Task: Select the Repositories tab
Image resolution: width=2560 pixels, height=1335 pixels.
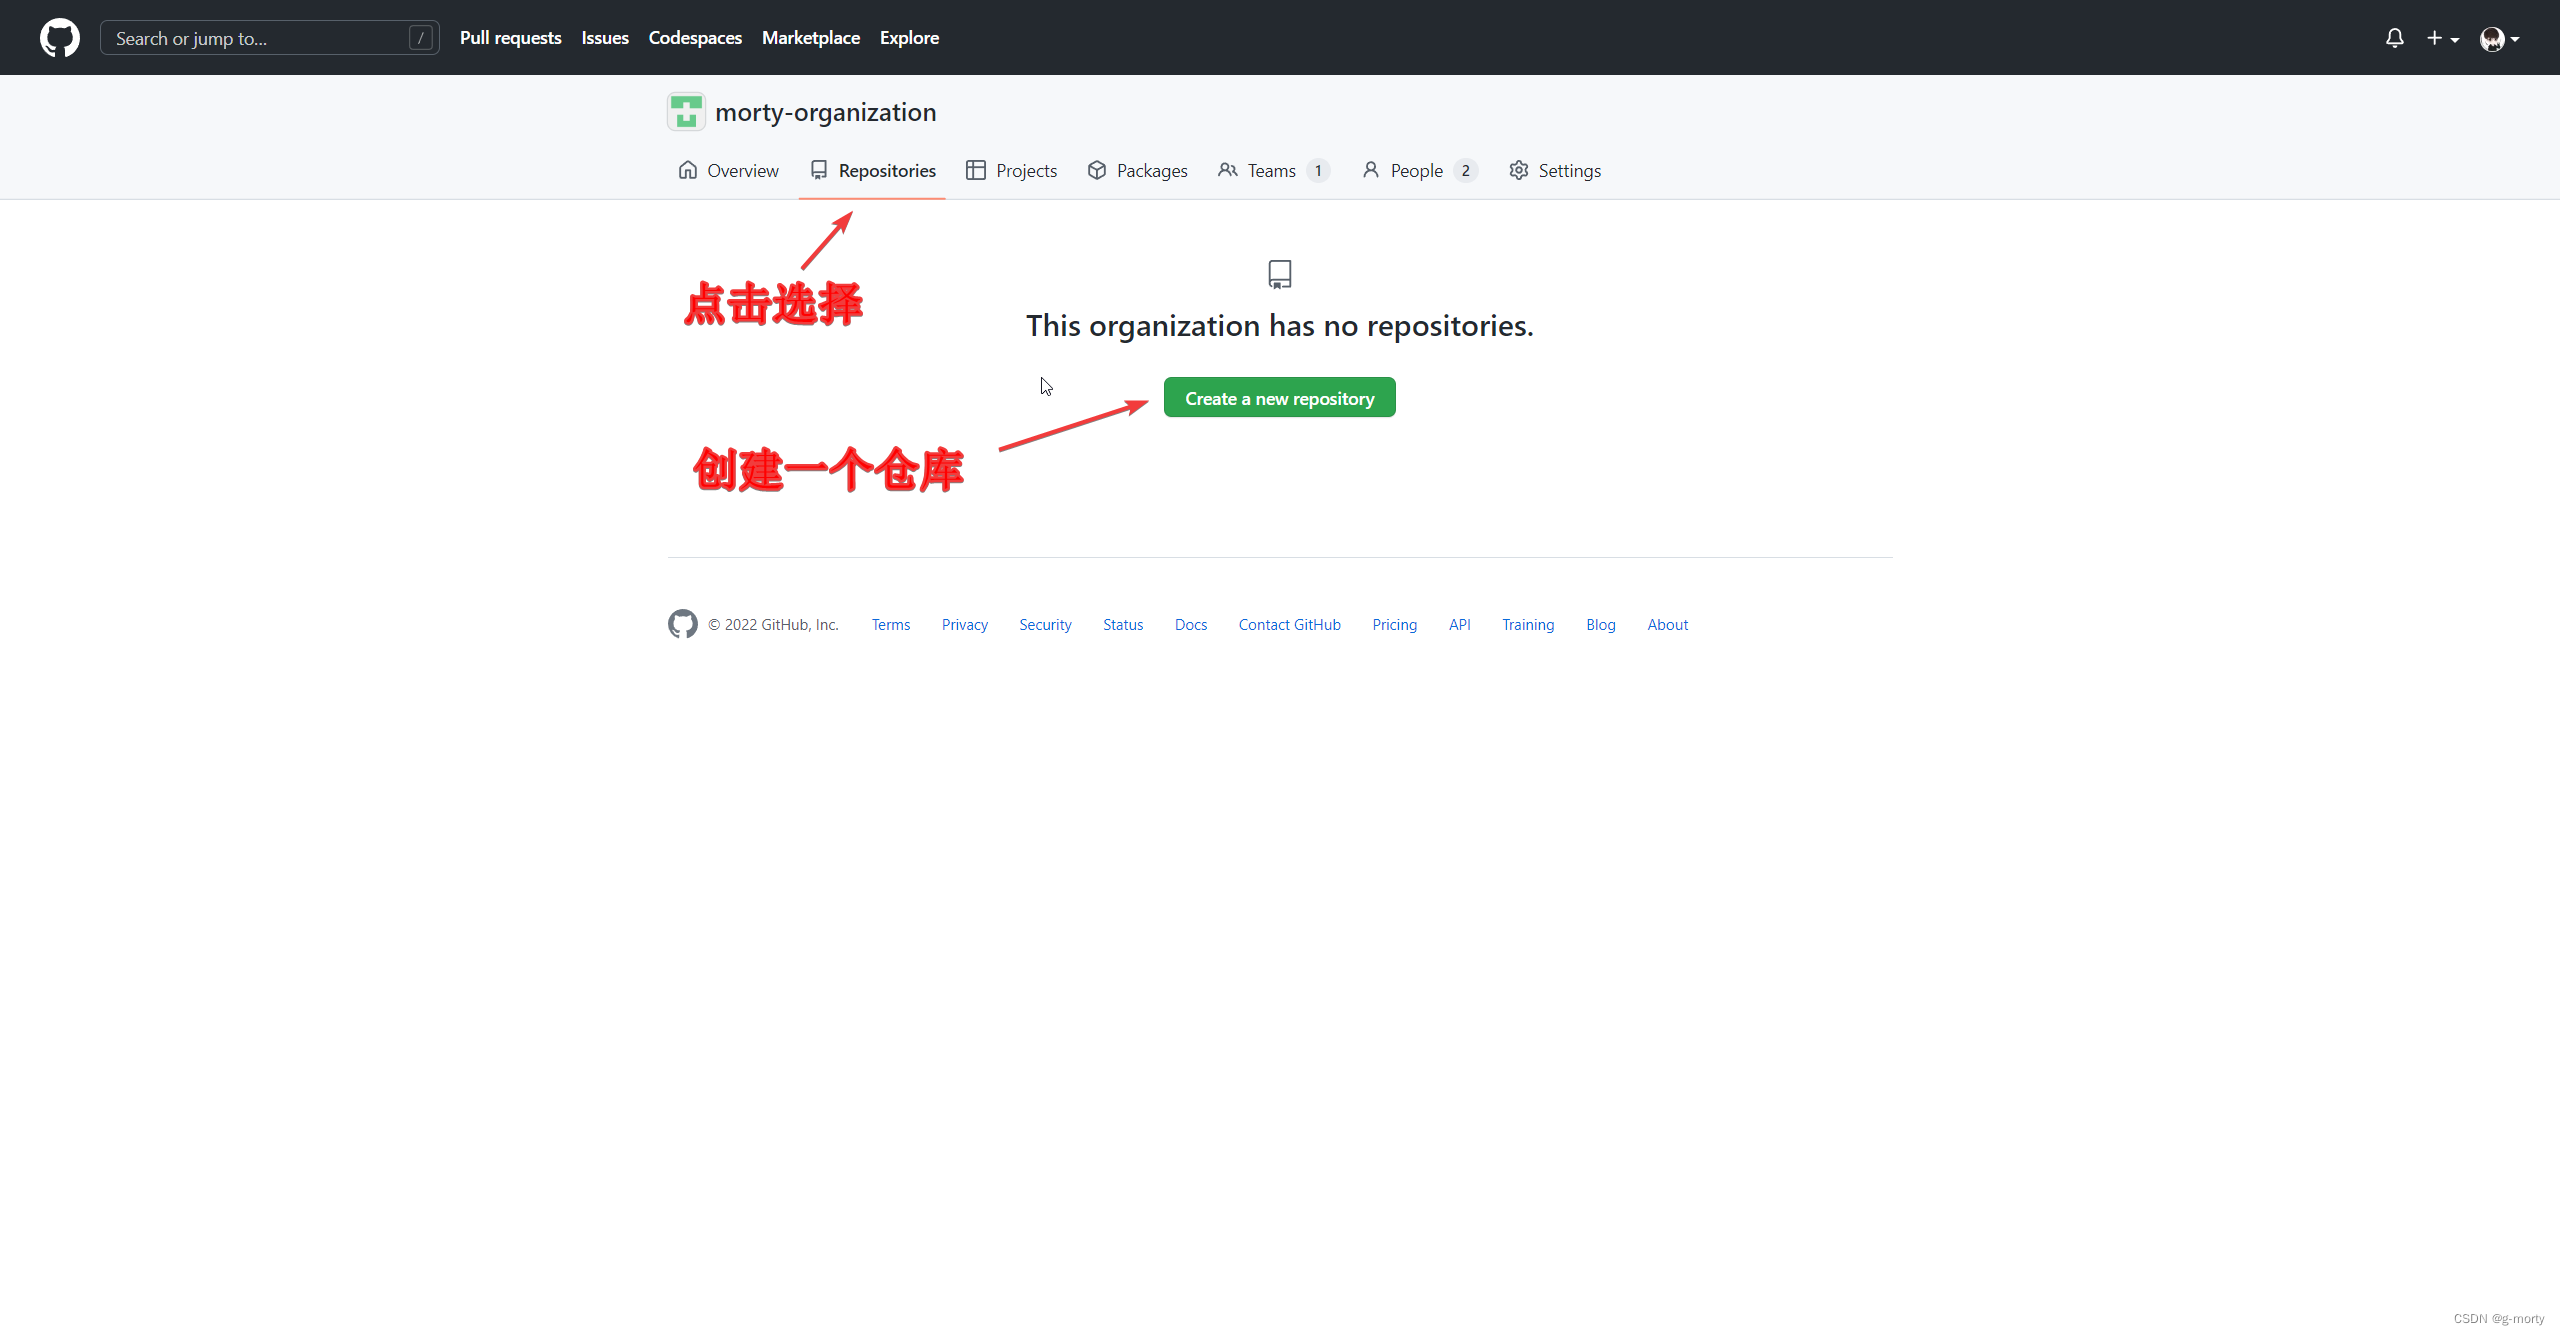Action: (873, 171)
